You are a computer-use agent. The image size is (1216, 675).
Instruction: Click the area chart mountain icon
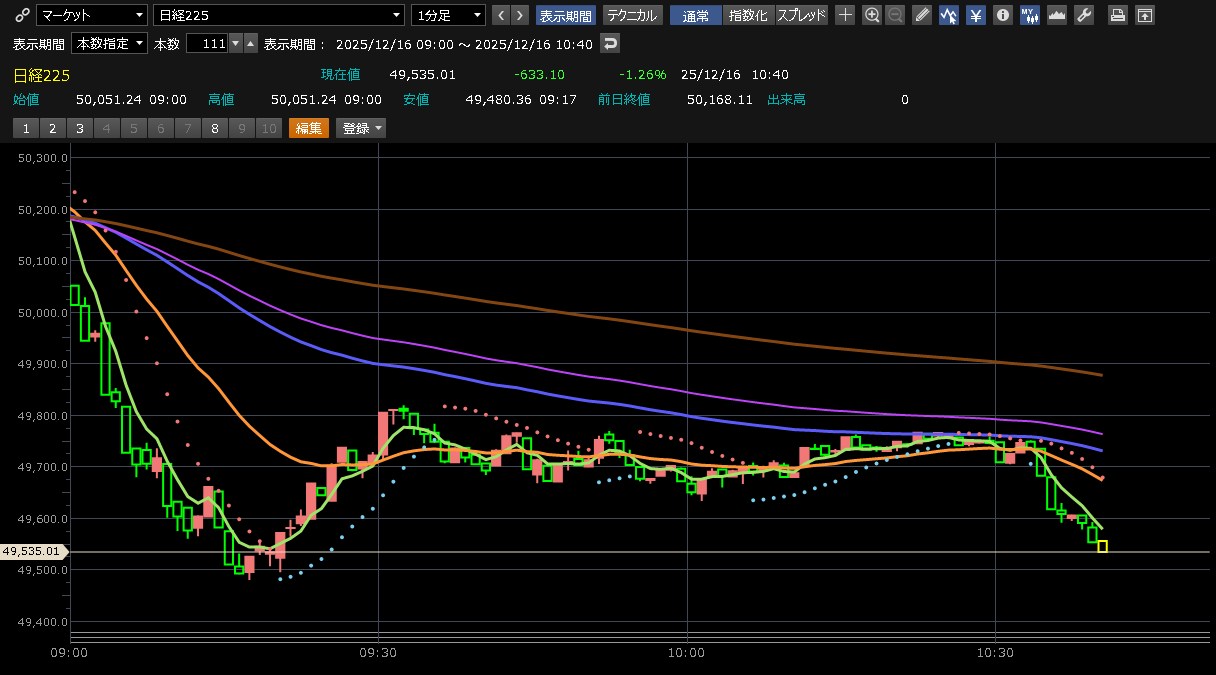point(1057,15)
